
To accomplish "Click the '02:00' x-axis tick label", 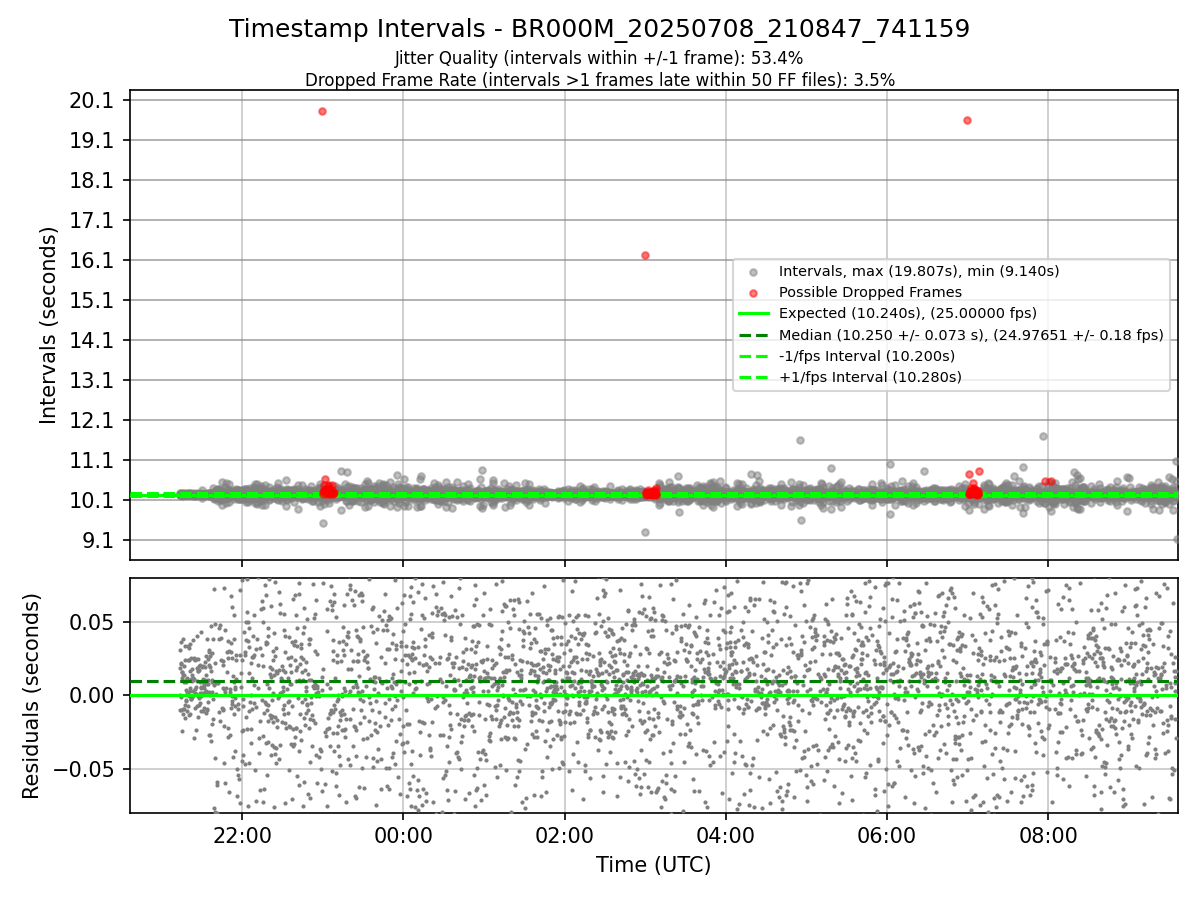I will [x=564, y=835].
